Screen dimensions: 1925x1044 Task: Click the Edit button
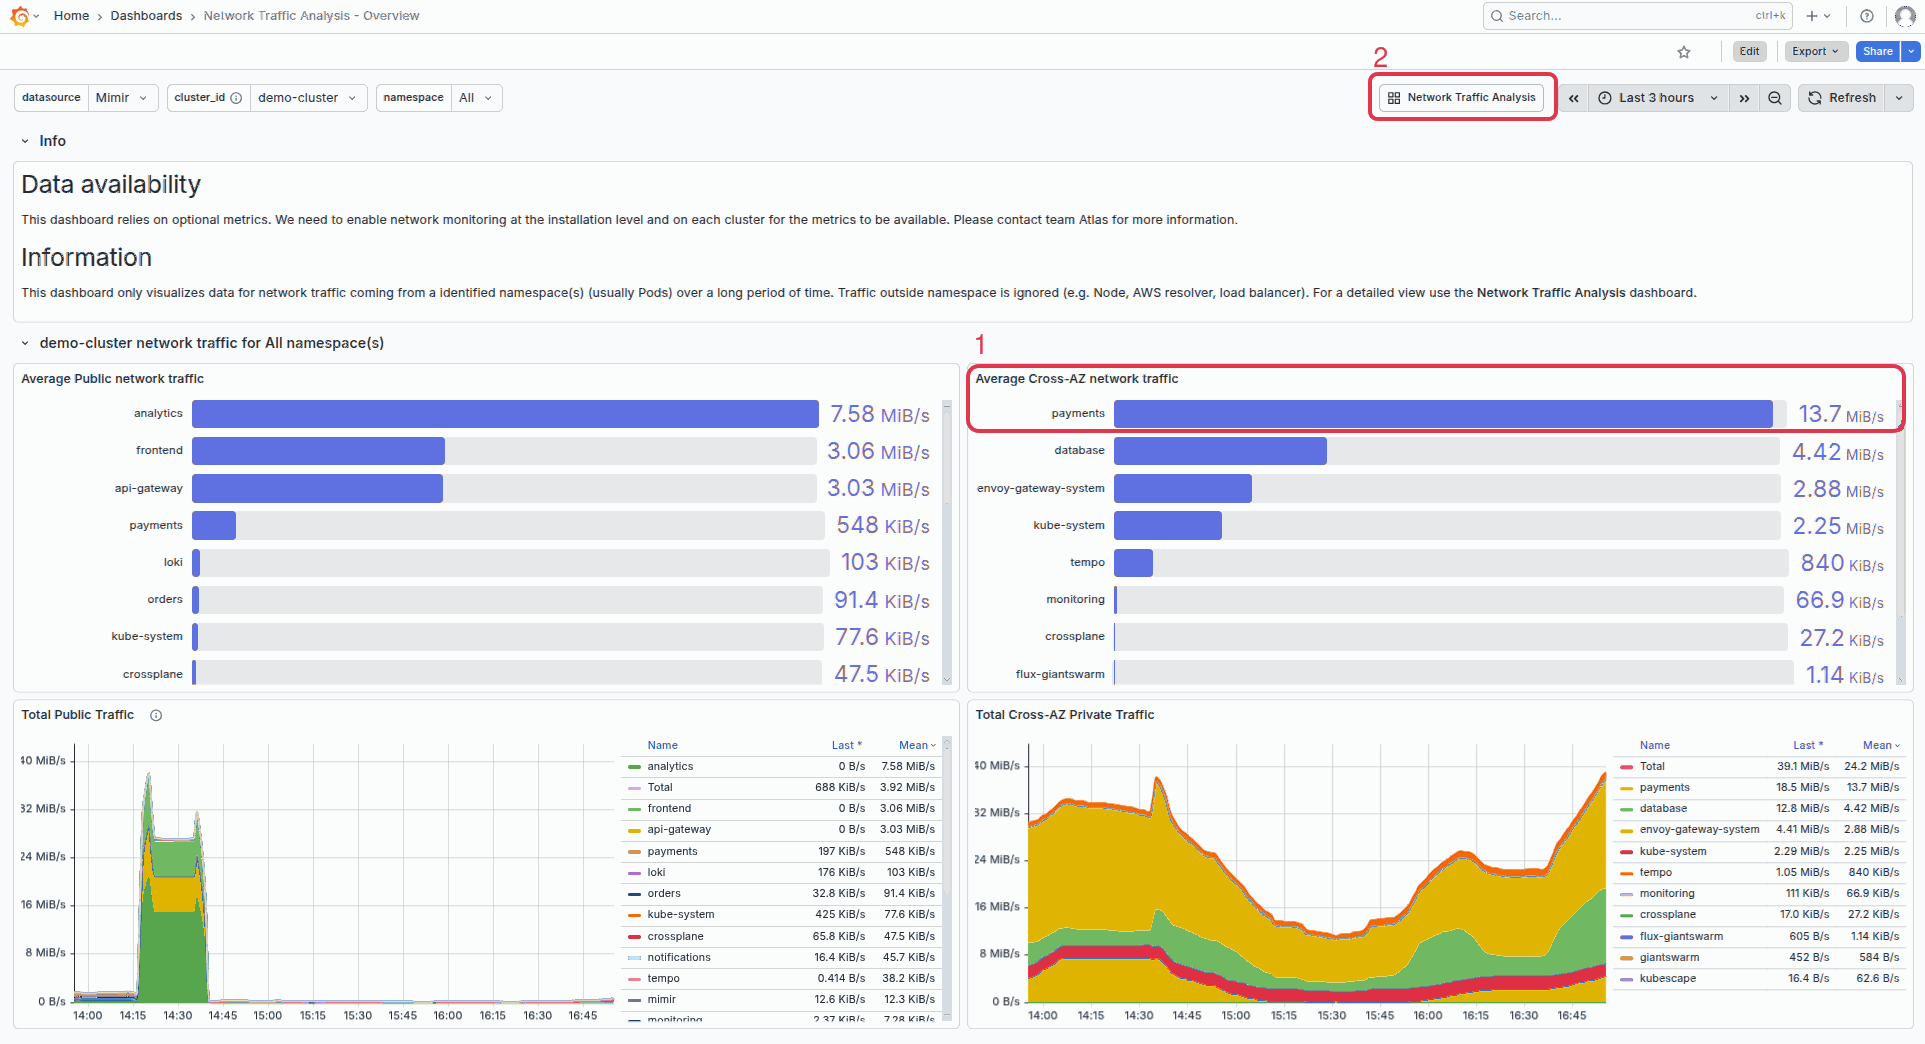(x=1749, y=51)
